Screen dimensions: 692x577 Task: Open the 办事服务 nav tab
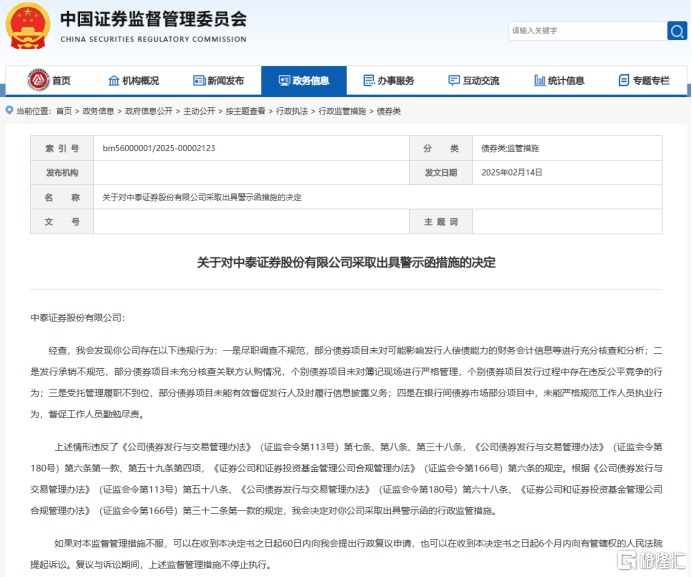389,80
